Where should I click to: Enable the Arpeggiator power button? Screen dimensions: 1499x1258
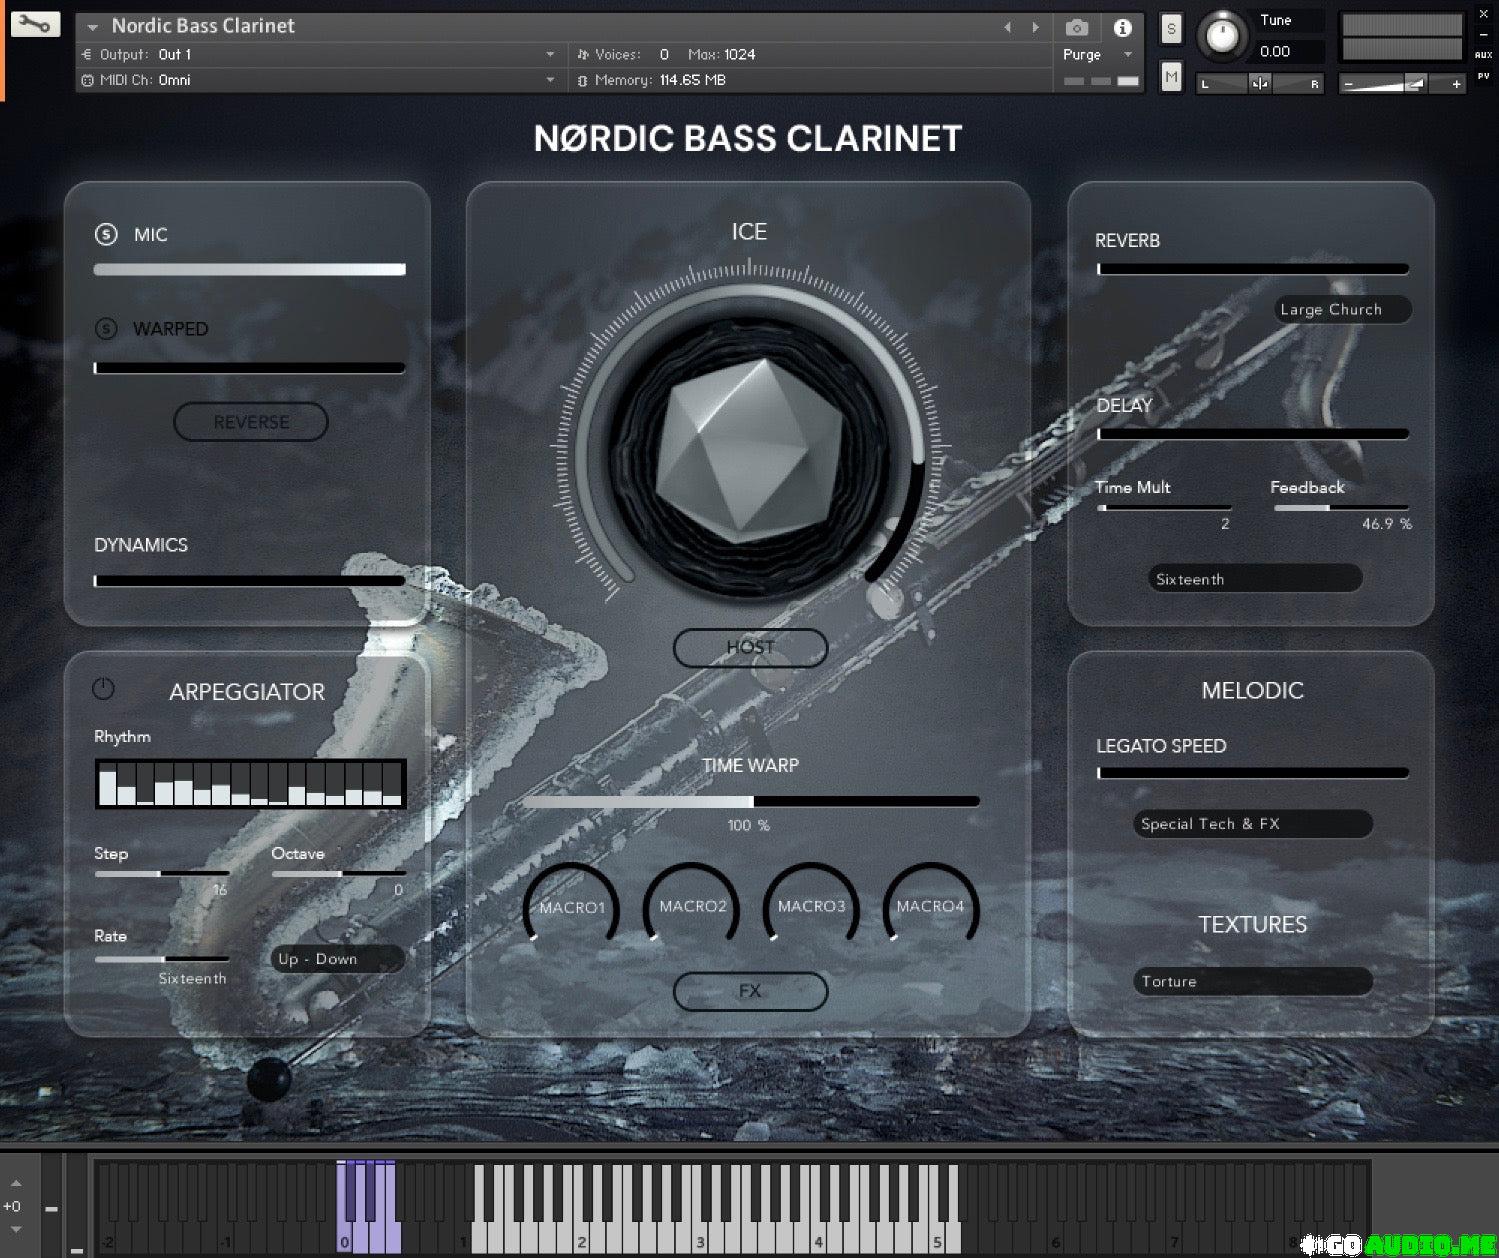pyautogui.click(x=103, y=689)
